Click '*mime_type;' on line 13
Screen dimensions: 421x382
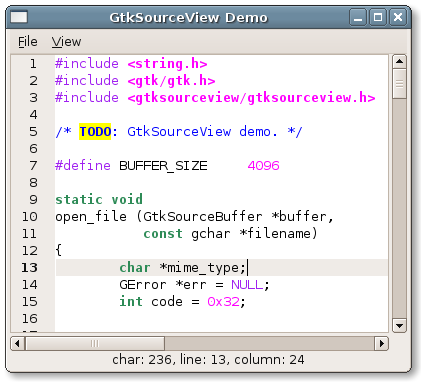click(203, 268)
